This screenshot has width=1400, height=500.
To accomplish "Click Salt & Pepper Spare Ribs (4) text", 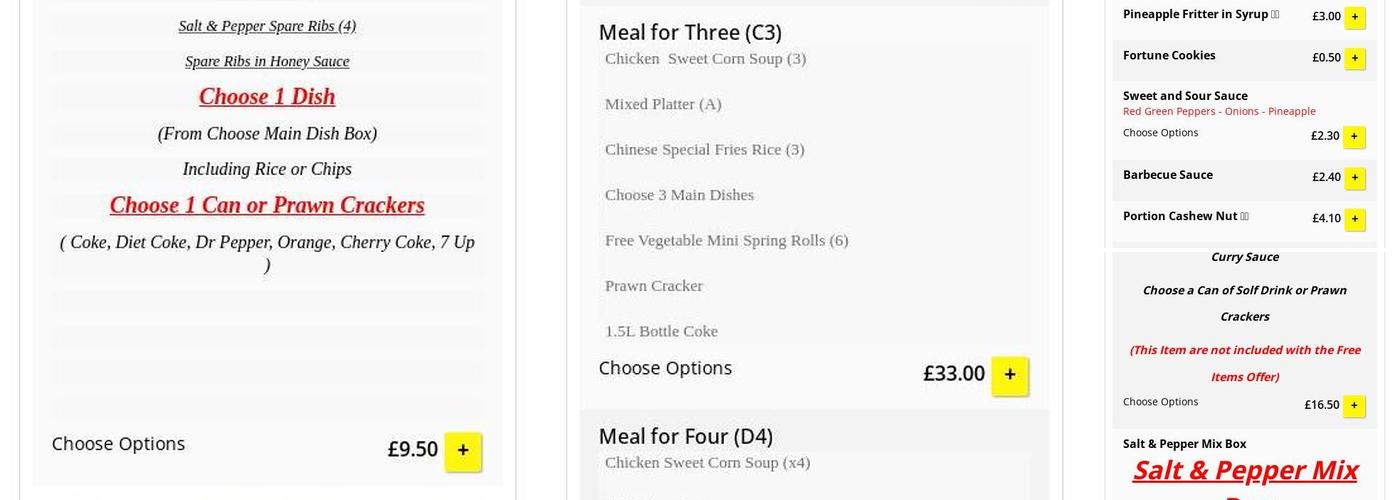I will click(267, 26).
